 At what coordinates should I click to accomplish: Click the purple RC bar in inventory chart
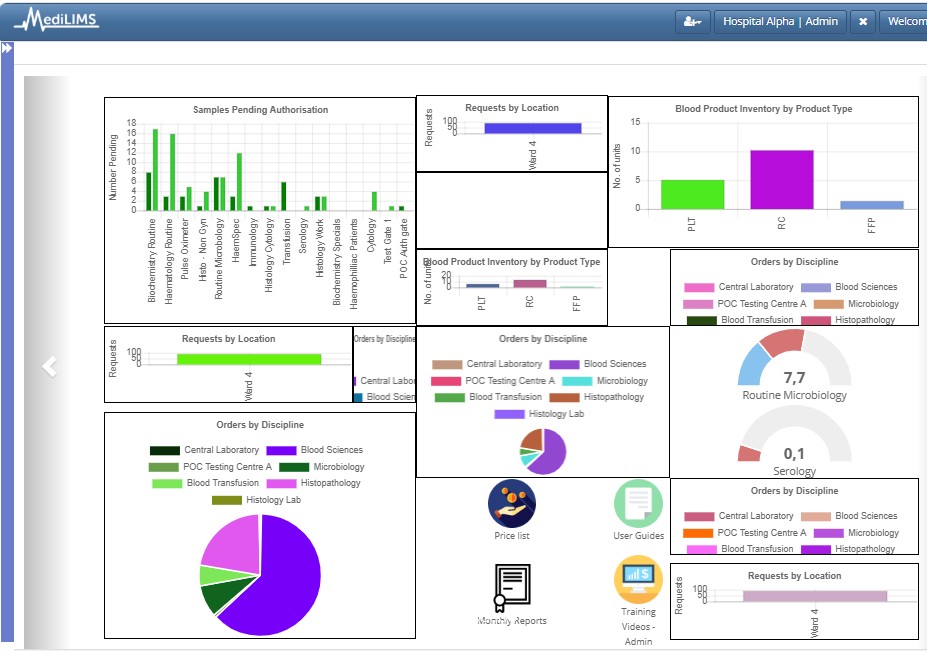(782, 180)
